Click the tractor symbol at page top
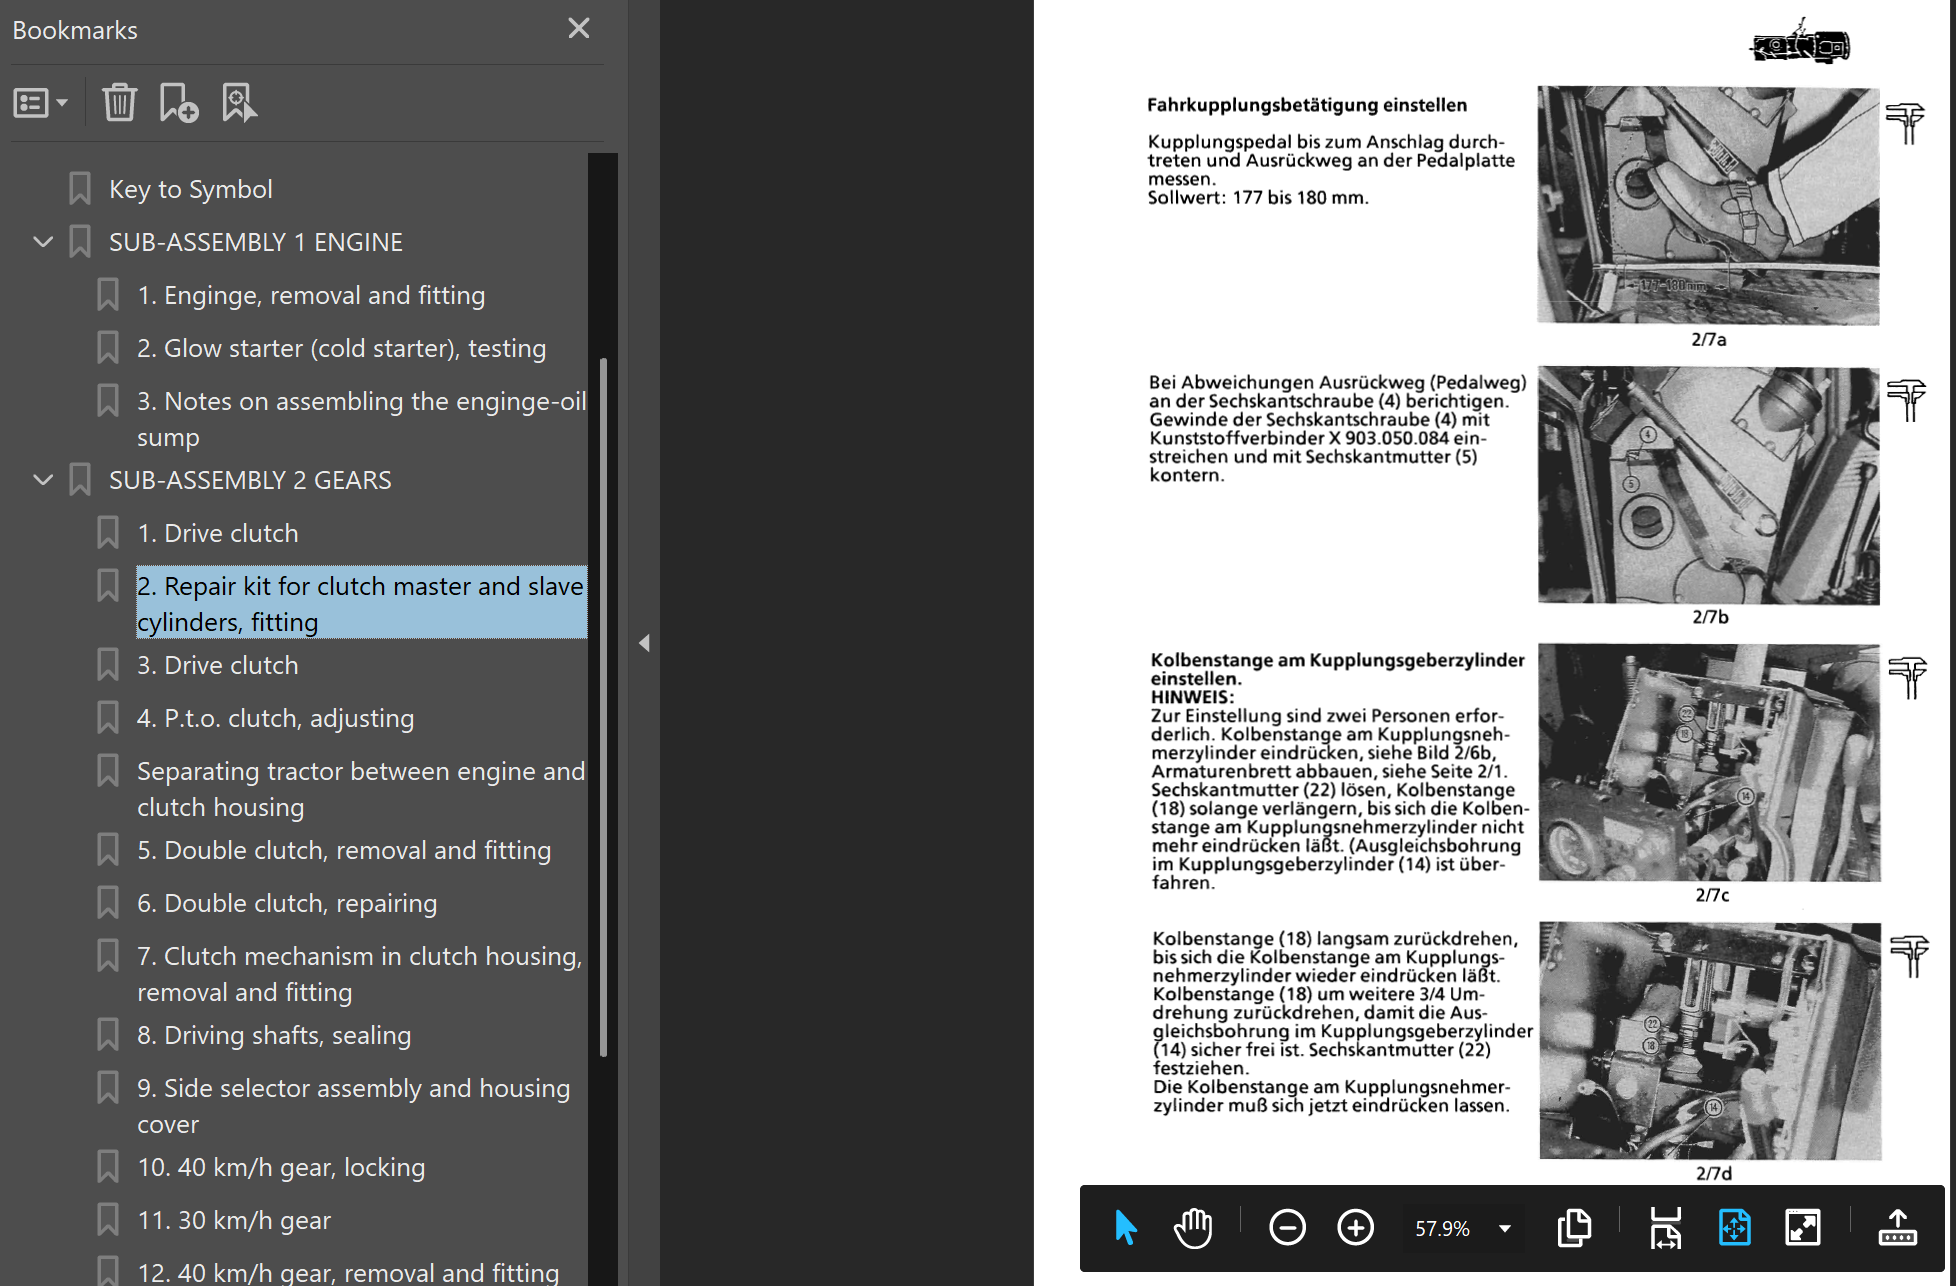 pos(1800,42)
